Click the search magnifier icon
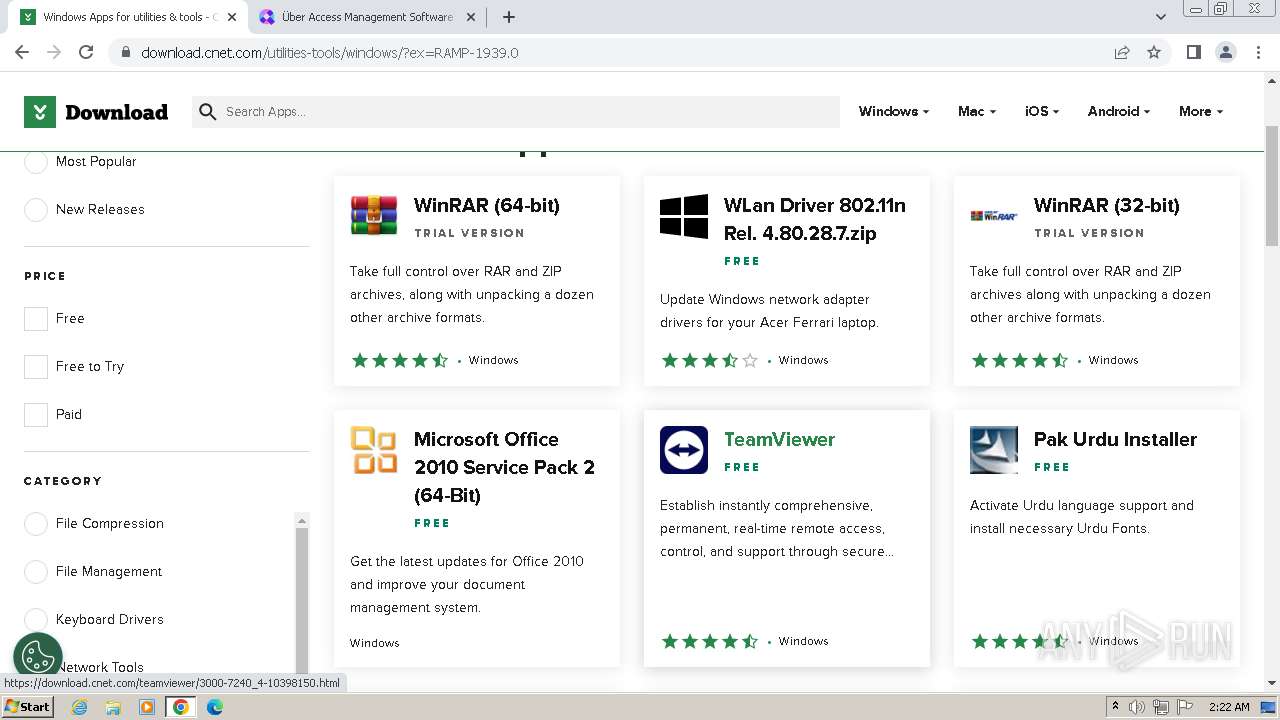The height and width of the screenshot is (720, 1280). 208,112
